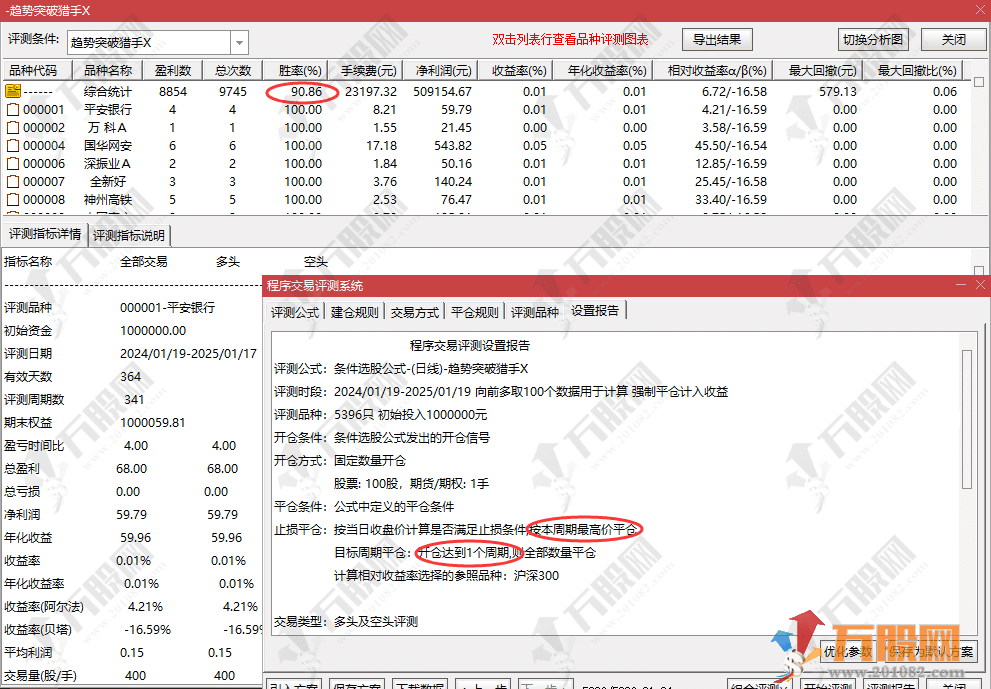Click the 导出结果 button
Viewport: 991px width, 689px height.
tap(716, 40)
